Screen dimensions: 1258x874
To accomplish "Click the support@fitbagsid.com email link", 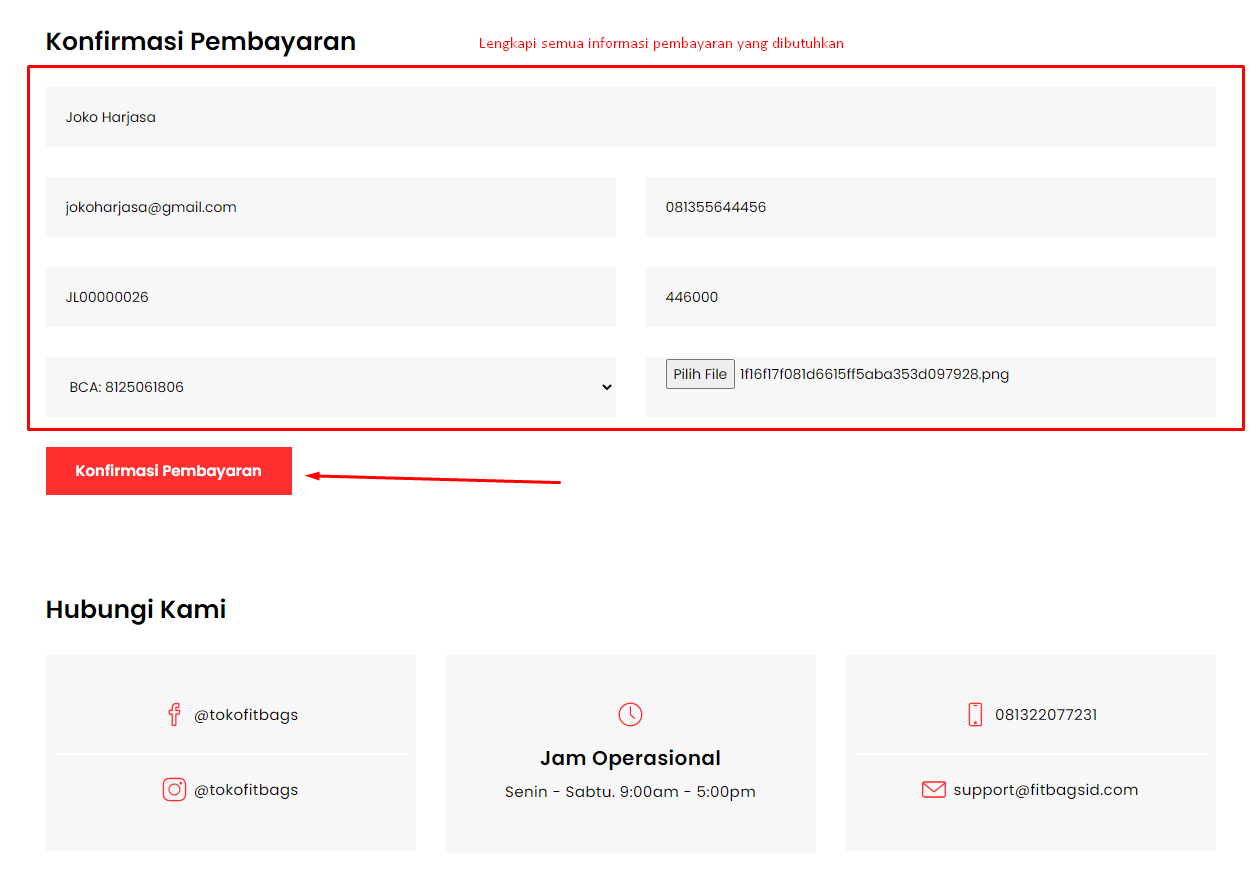I will point(1045,790).
